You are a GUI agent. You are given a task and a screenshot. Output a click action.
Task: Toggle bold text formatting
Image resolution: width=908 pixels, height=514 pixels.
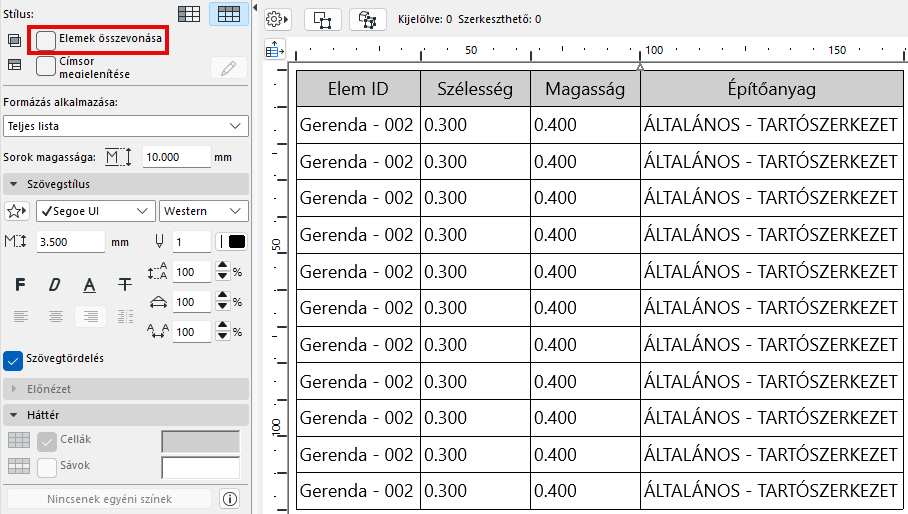point(20,285)
